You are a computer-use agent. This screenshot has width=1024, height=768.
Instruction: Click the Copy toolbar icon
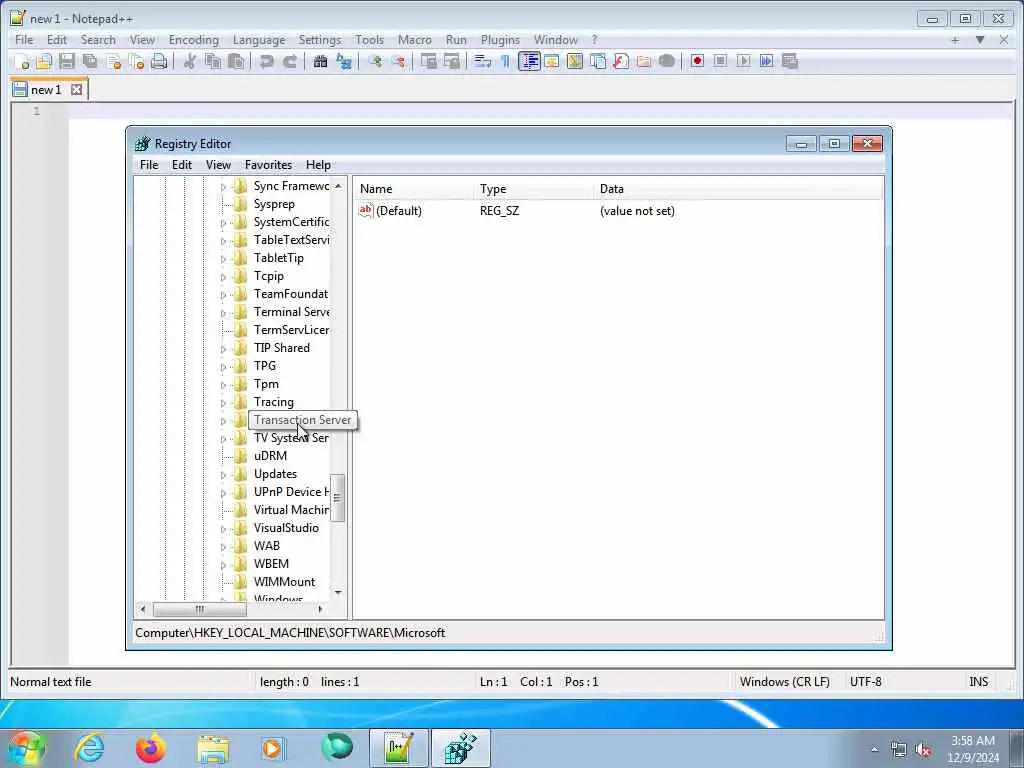coord(213,61)
